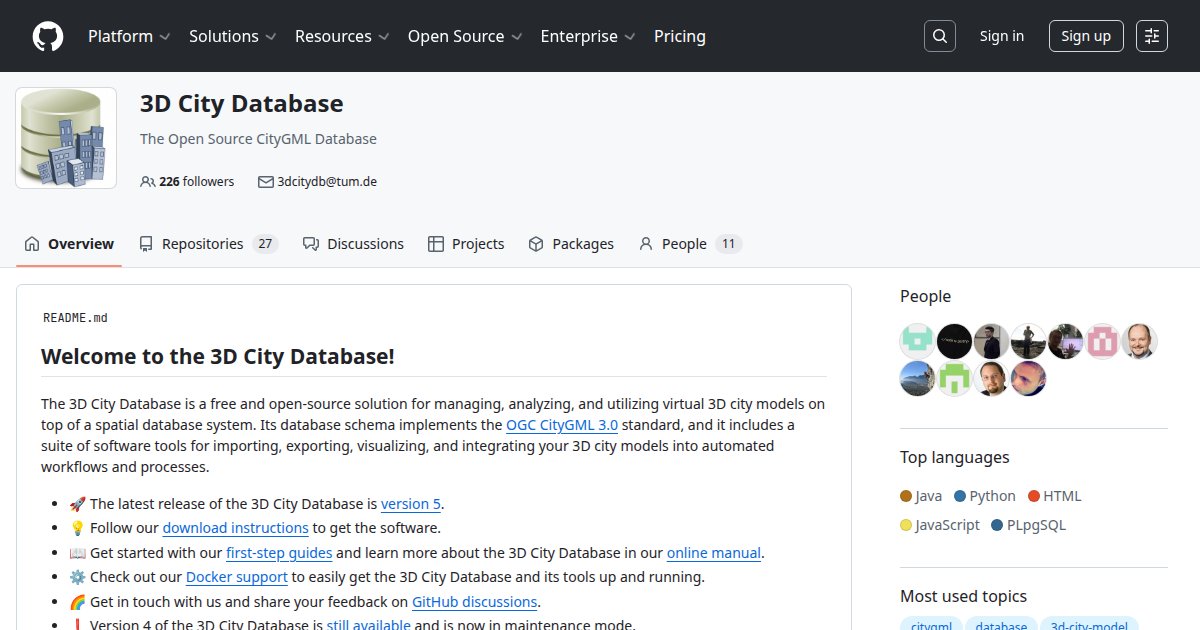
Task: Click the People sidebar heading
Action: pos(925,296)
